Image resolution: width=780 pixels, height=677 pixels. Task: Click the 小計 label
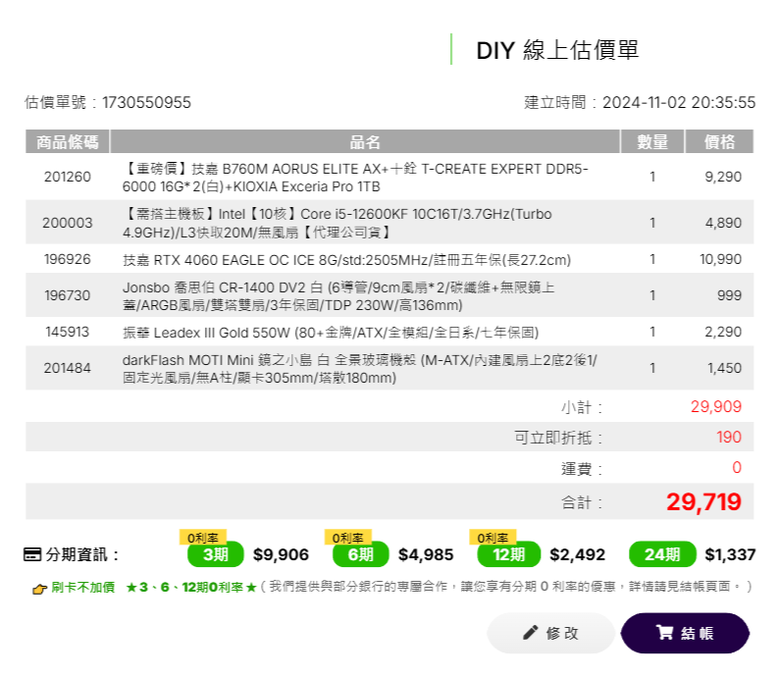pyautogui.click(x=582, y=408)
